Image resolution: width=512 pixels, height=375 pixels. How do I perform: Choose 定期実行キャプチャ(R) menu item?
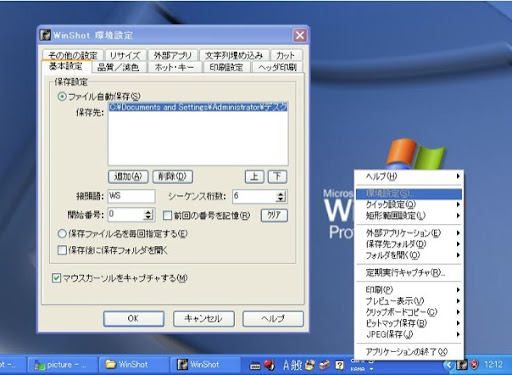(409, 273)
